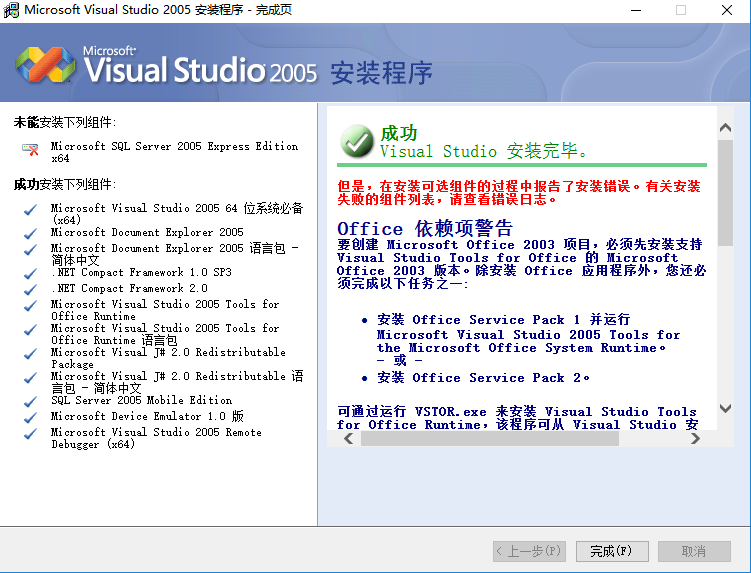Click the 完成(F) button
The width and height of the screenshot is (751, 573).
coord(612,551)
